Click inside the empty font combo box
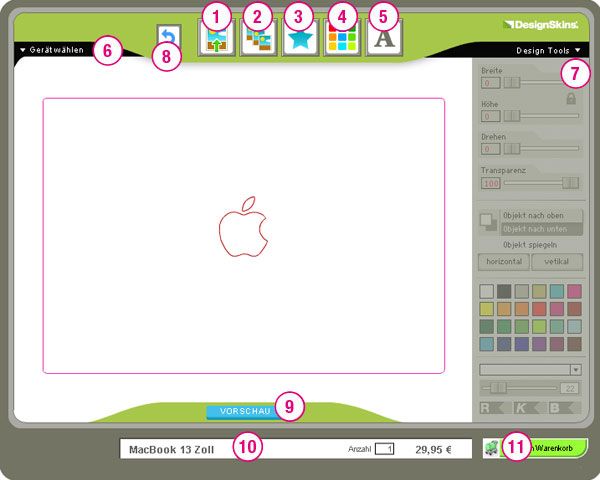 click(525, 370)
